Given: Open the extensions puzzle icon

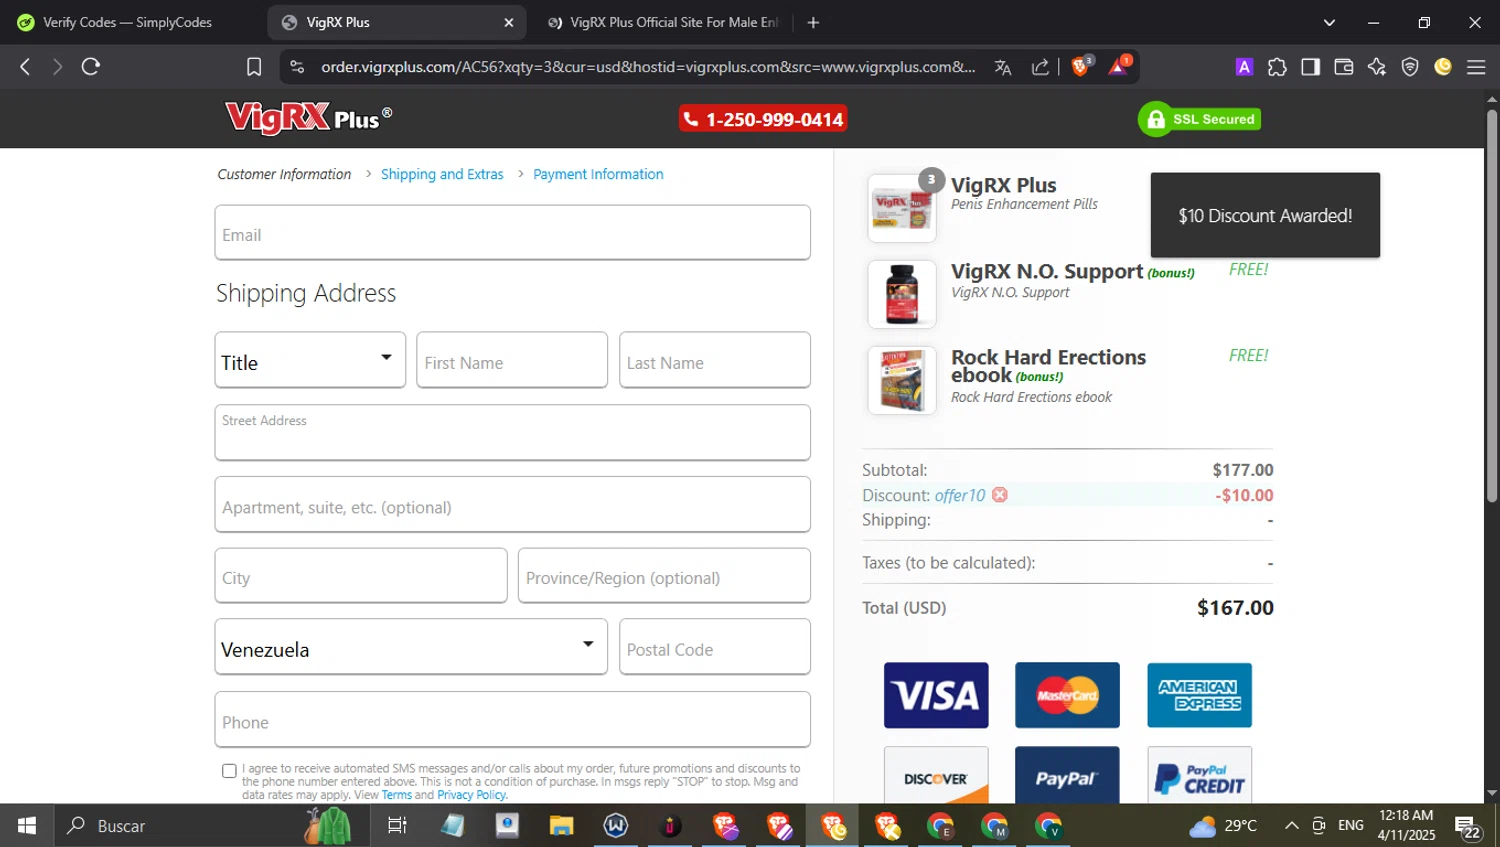Looking at the screenshot, I should point(1277,67).
